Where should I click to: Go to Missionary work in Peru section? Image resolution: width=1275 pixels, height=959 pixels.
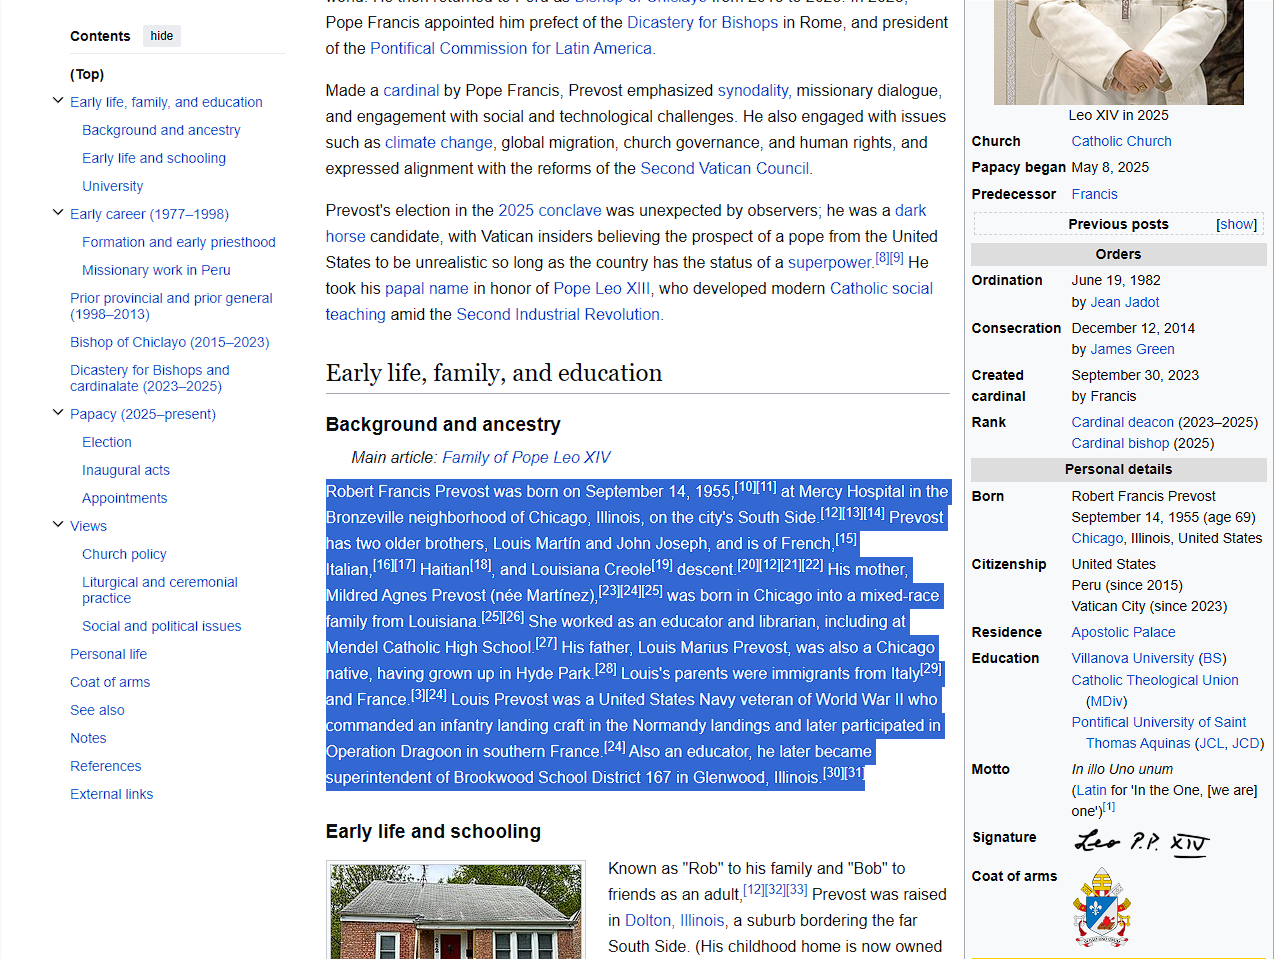(x=156, y=270)
